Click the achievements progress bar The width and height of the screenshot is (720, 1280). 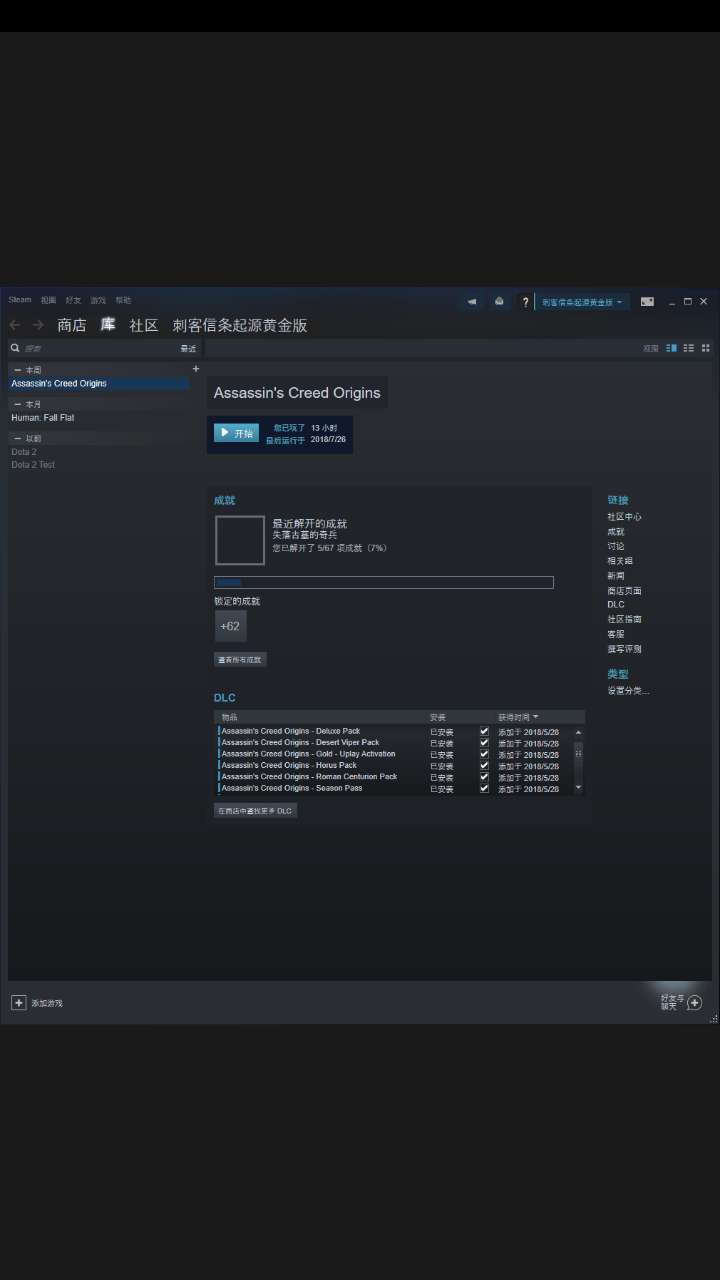coord(384,583)
